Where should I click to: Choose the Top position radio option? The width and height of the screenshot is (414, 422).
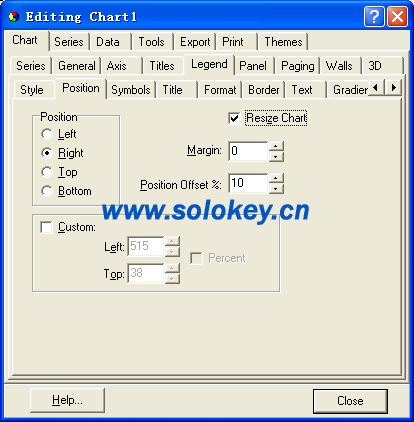[x=47, y=172]
